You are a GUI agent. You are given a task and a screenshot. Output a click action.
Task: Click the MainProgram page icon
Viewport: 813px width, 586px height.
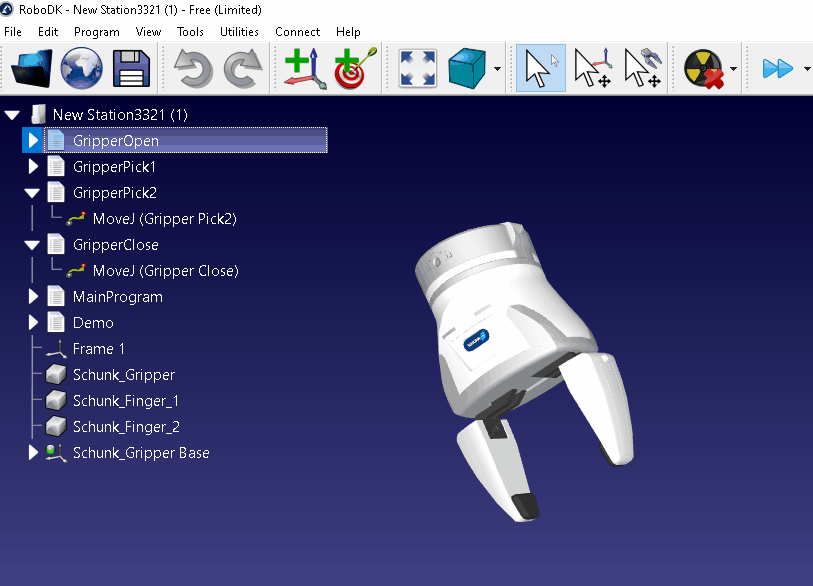[x=56, y=297]
